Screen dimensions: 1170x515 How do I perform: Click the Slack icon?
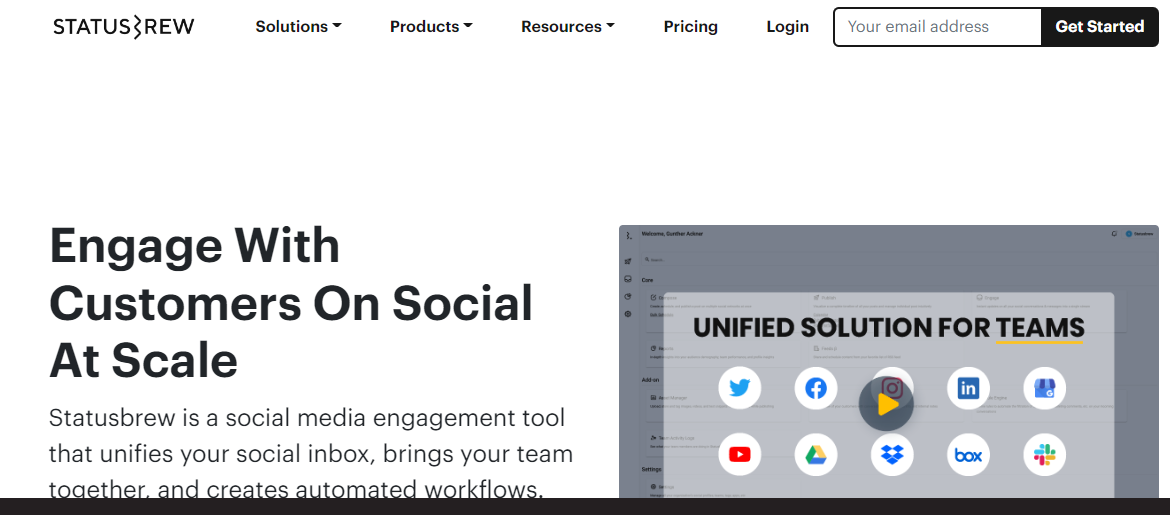tap(1044, 454)
